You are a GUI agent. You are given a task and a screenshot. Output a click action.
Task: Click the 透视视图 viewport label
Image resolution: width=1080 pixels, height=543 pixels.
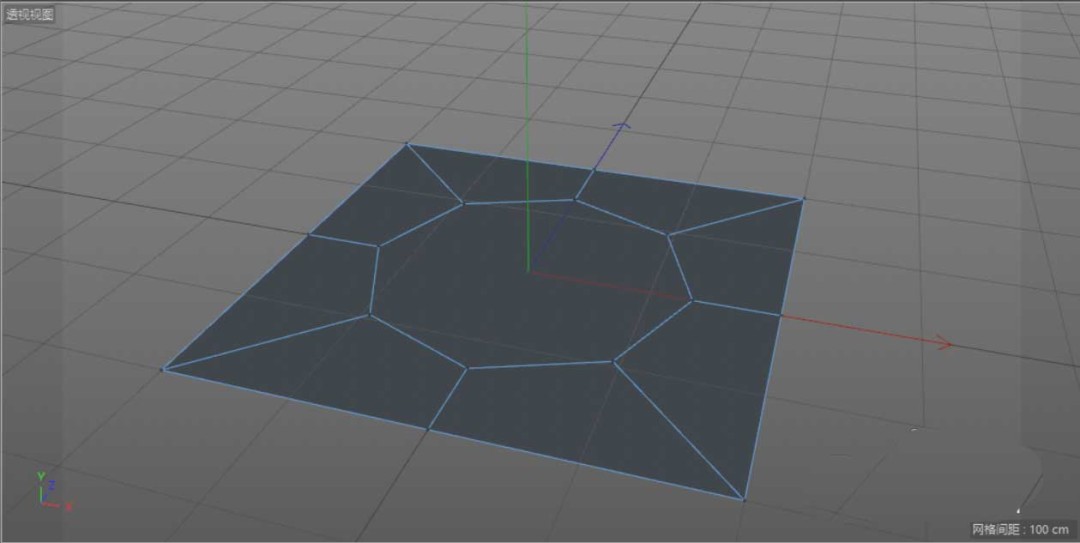[30, 15]
